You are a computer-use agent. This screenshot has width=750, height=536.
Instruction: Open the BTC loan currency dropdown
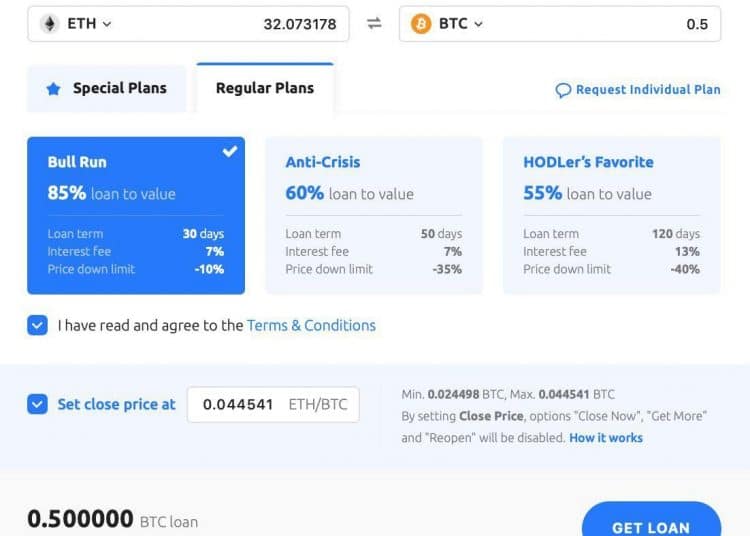pyautogui.click(x=461, y=23)
